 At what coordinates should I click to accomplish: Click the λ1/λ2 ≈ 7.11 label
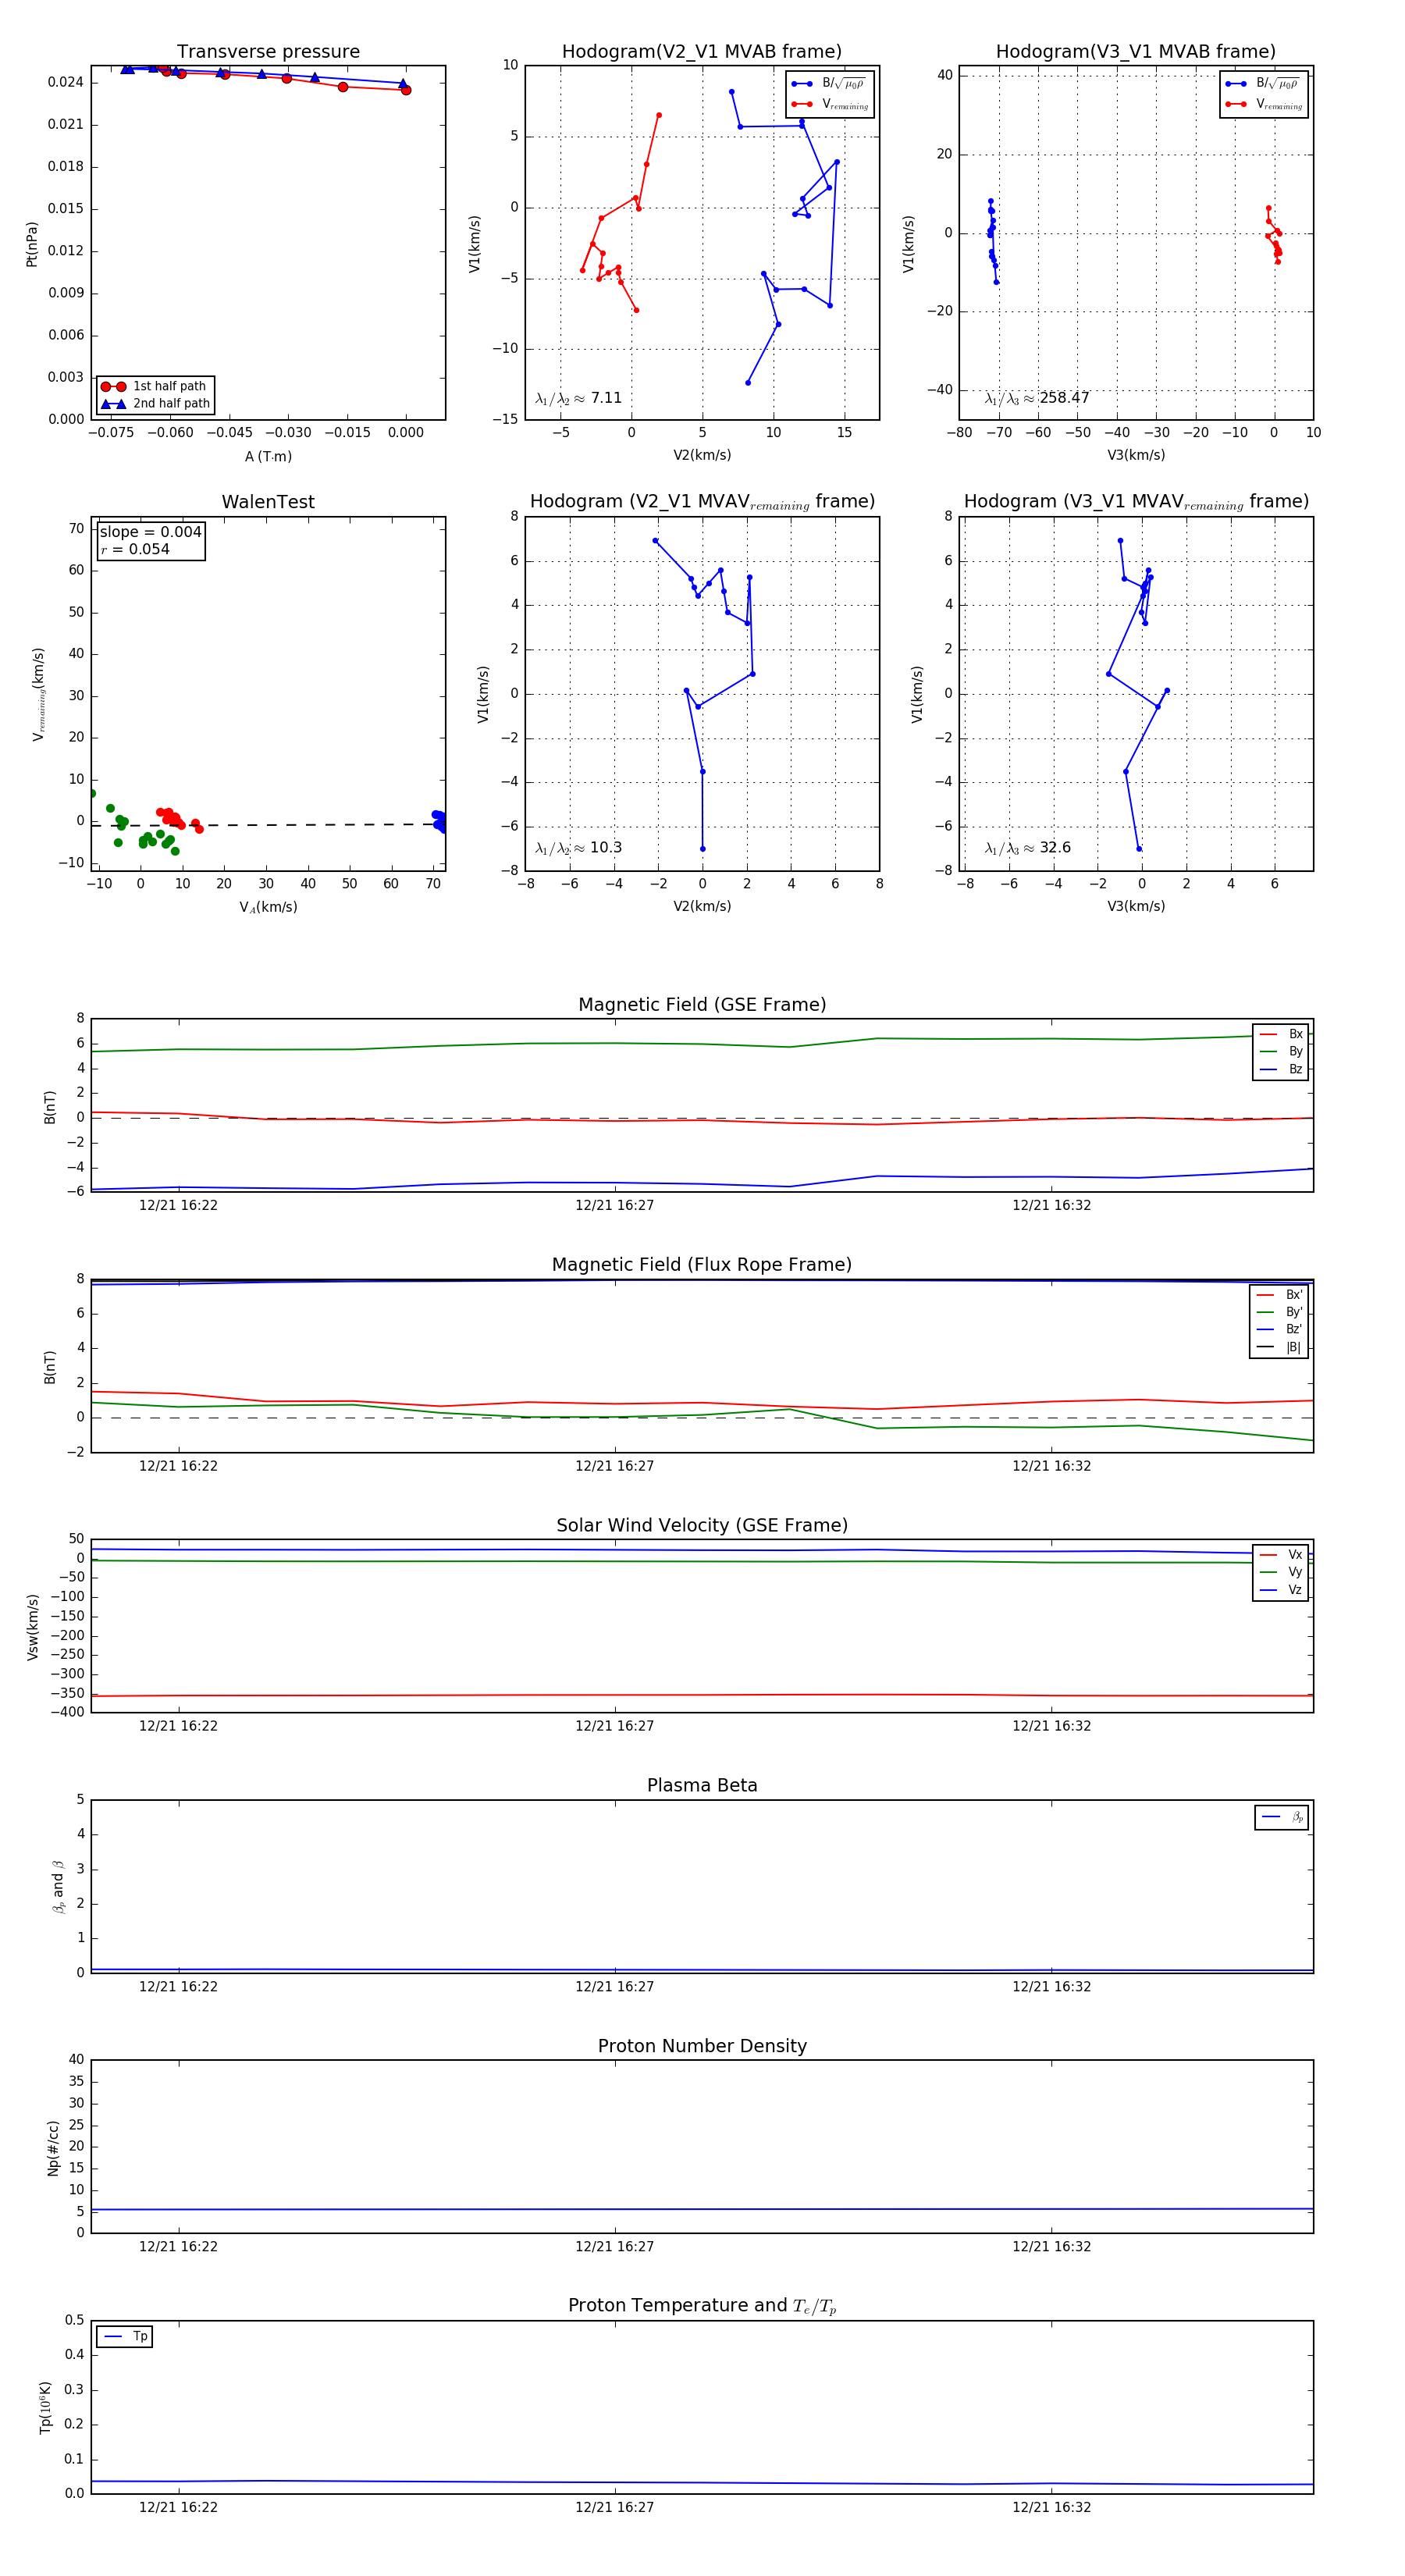tap(578, 398)
